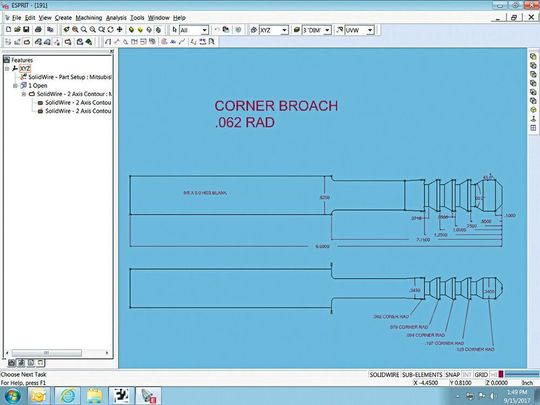
Task: Open the Window menu
Action: [158, 18]
